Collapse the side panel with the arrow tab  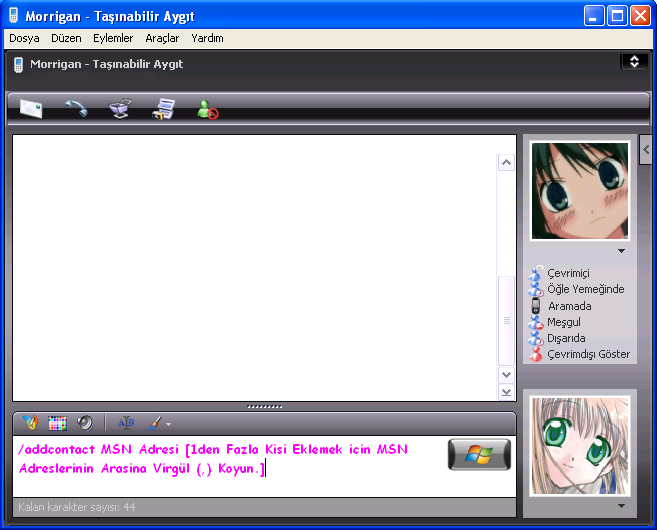[x=646, y=150]
